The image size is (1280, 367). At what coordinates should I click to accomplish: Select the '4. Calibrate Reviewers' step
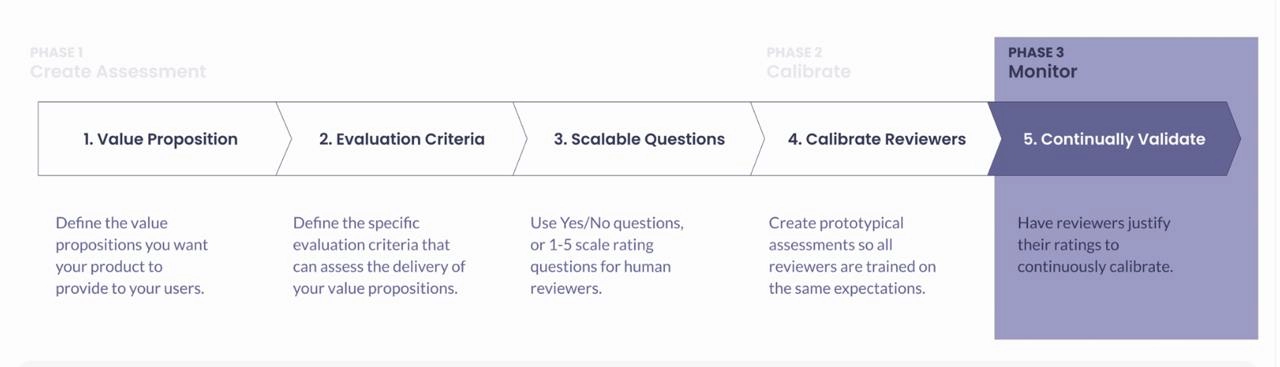pos(877,139)
